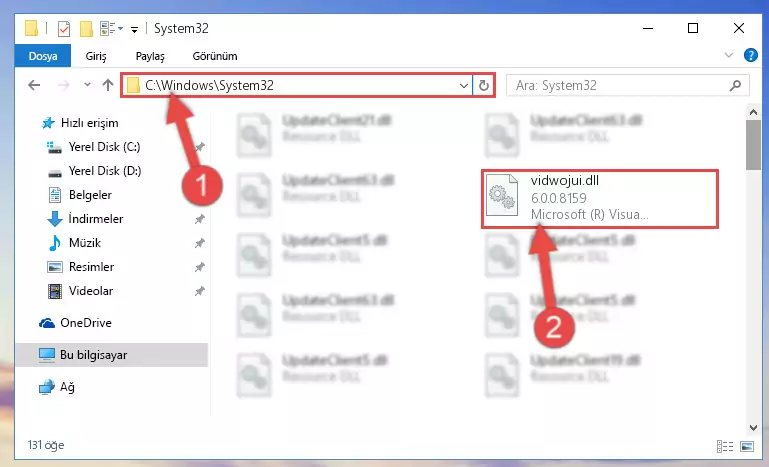The height and width of the screenshot is (467, 769).
Task: Open the Paylaş ribbon tab
Action: click(x=150, y=56)
